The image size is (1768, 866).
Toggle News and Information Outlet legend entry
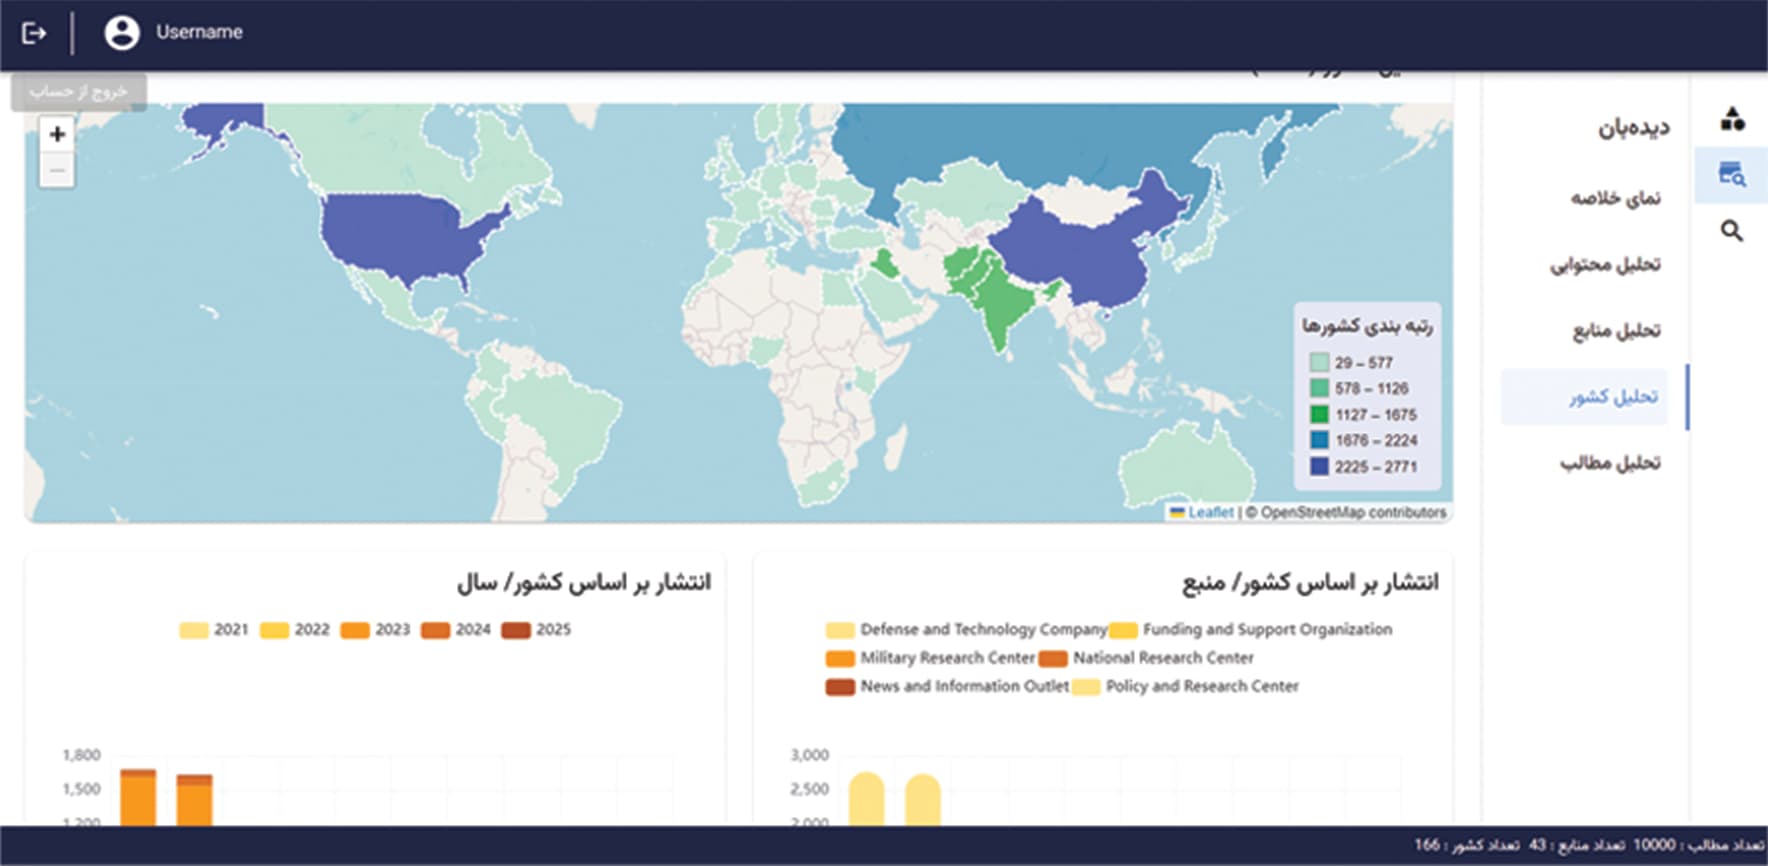tap(947, 686)
